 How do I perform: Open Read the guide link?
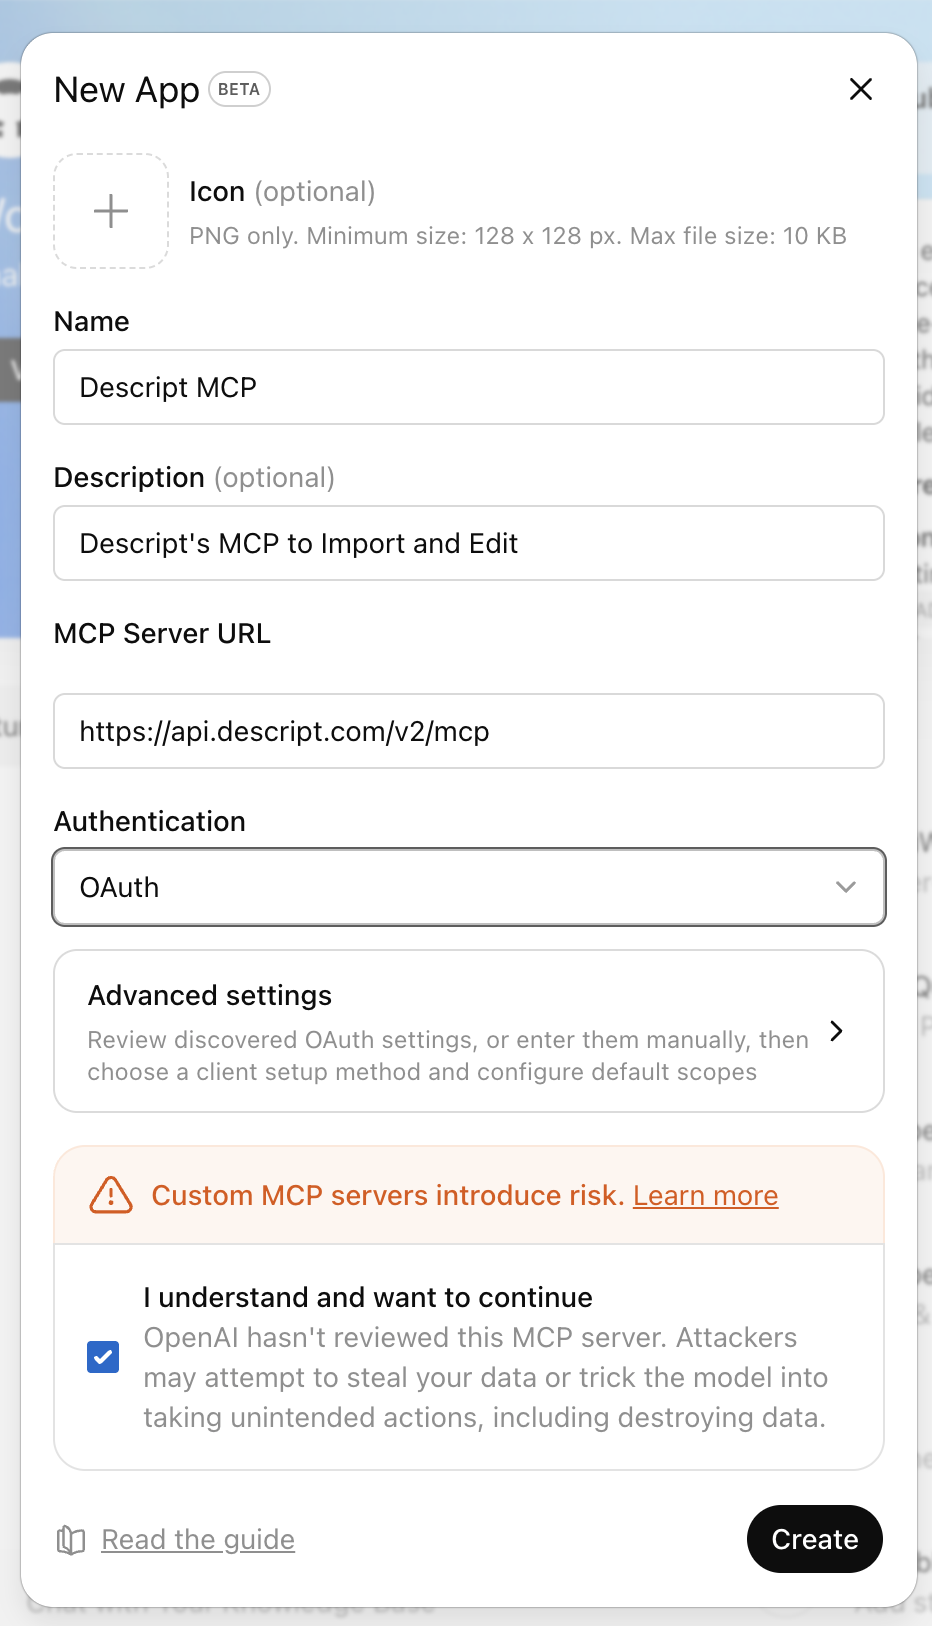[198, 1540]
